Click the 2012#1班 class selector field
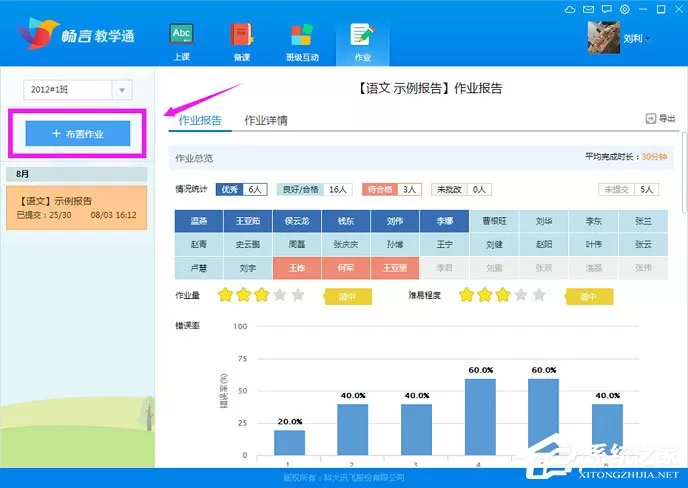The height and width of the screenshot is (488, 688). tap(77, 90)
